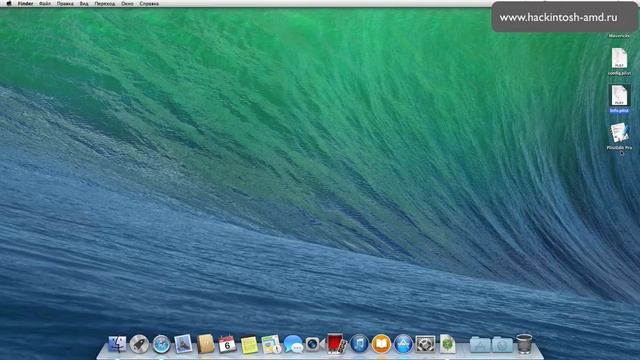Open the Apple menu
This screenshot has width=640, height=360.
(x=9, y=3)
